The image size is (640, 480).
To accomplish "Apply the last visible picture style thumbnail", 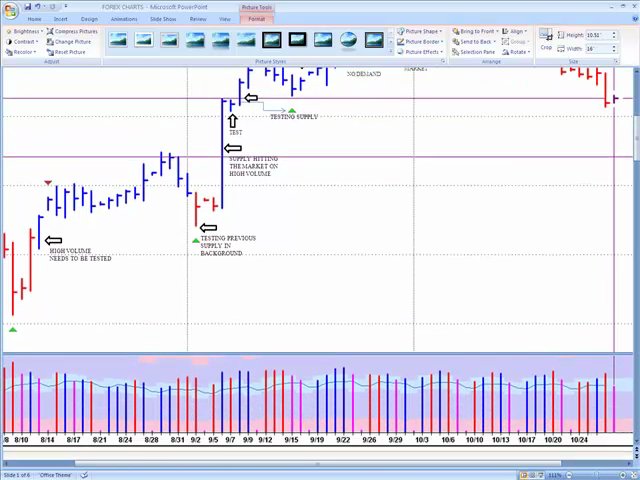I will point(374,40).
